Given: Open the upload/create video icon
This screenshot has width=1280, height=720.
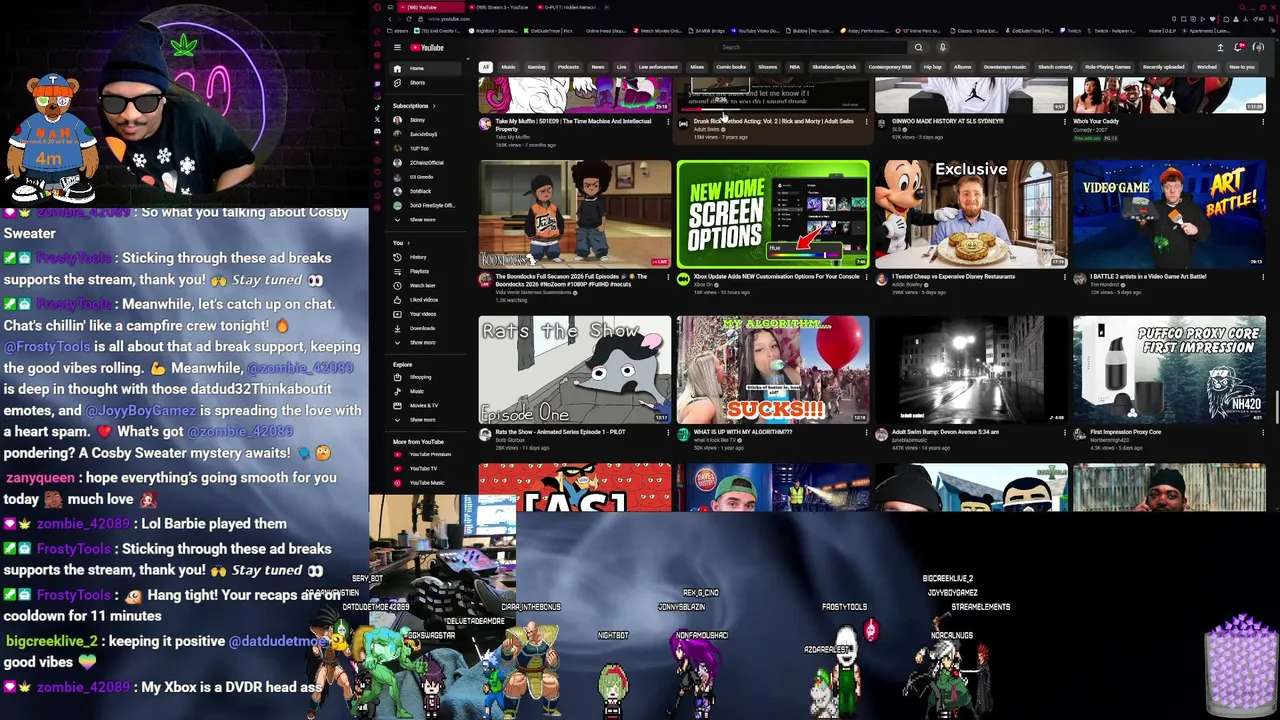Looking at the screenshot, I should pyautogui.click(x=1220, y=47).
